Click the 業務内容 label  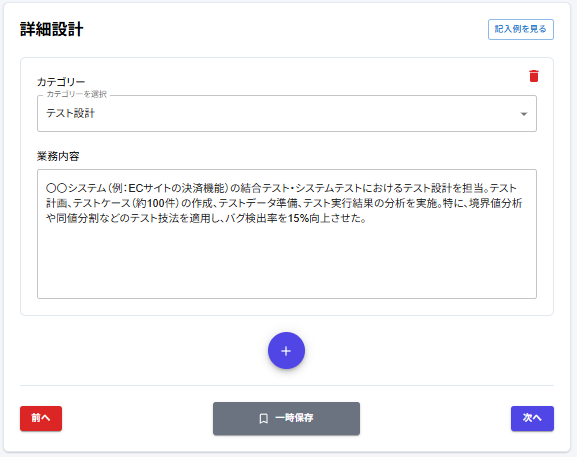click(58, 156)
